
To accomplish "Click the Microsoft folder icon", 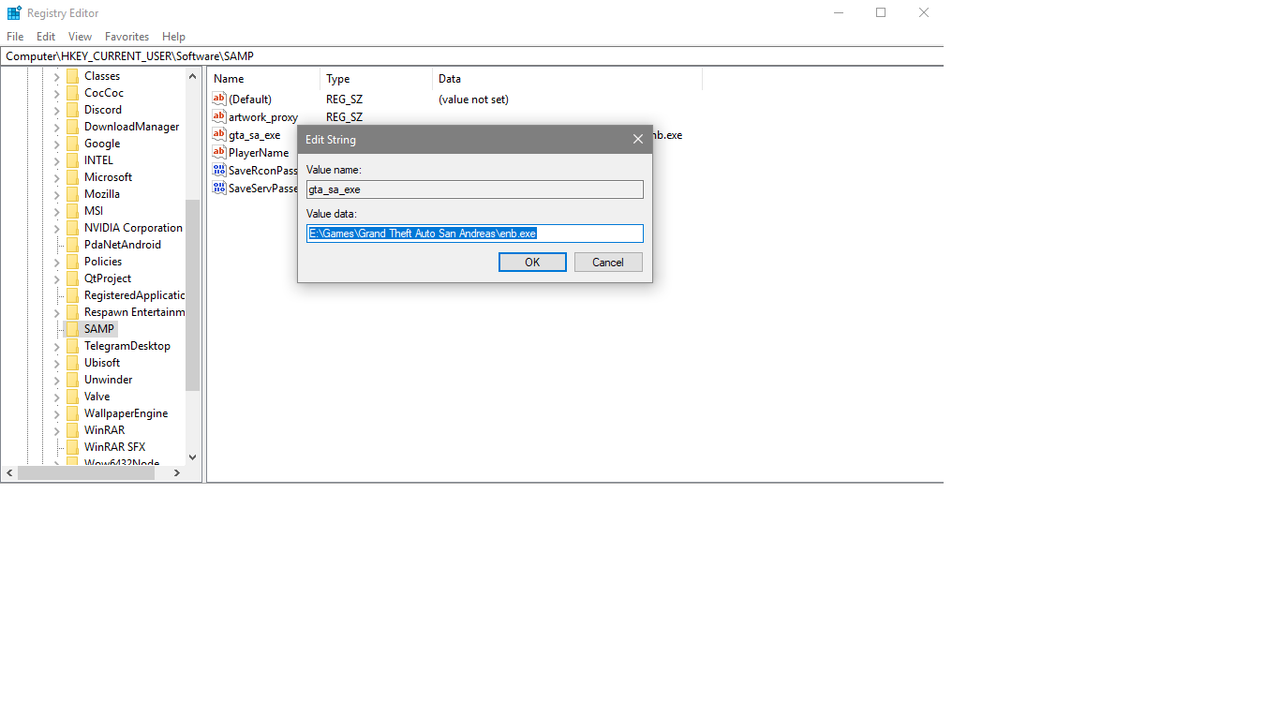I will point(73,177).
